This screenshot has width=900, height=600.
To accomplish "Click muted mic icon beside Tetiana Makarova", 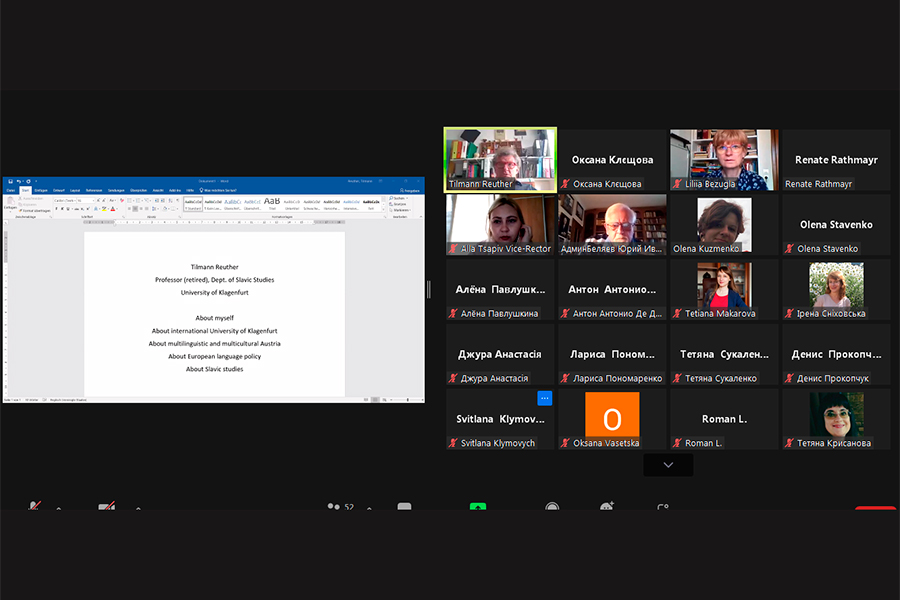I will 677,313.
